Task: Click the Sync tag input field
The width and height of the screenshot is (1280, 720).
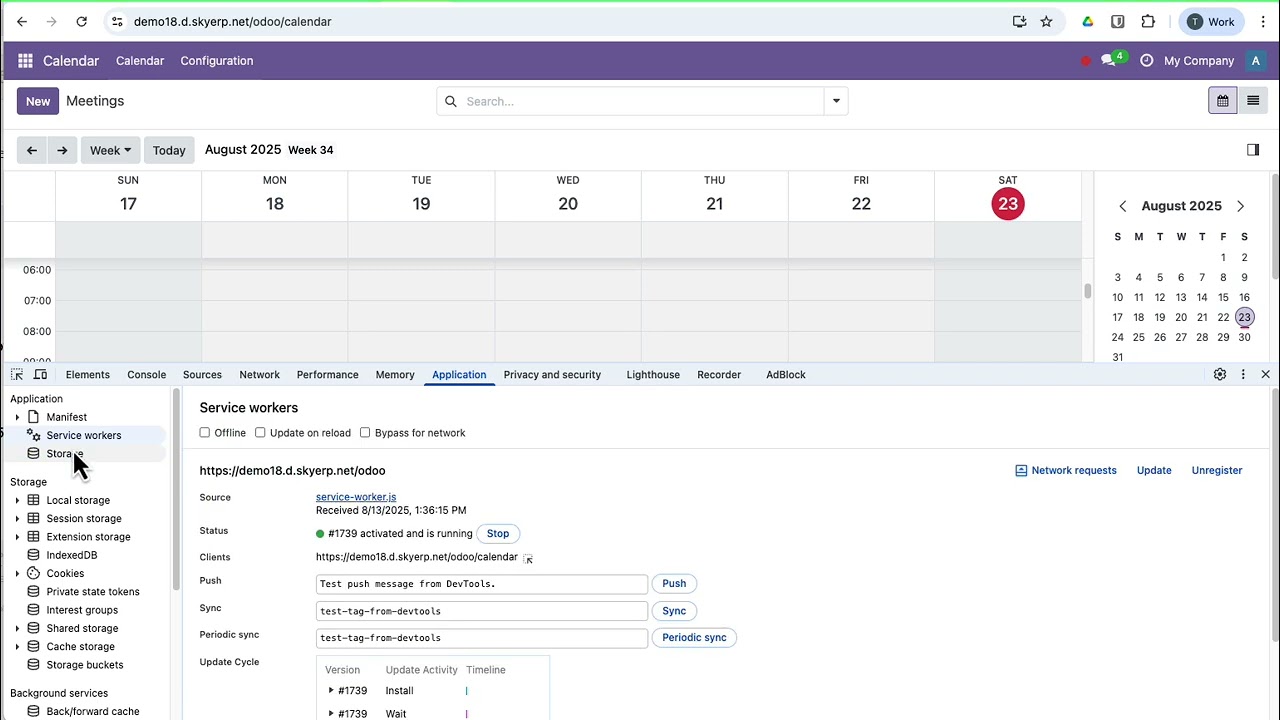Action: tap(482, 611)
